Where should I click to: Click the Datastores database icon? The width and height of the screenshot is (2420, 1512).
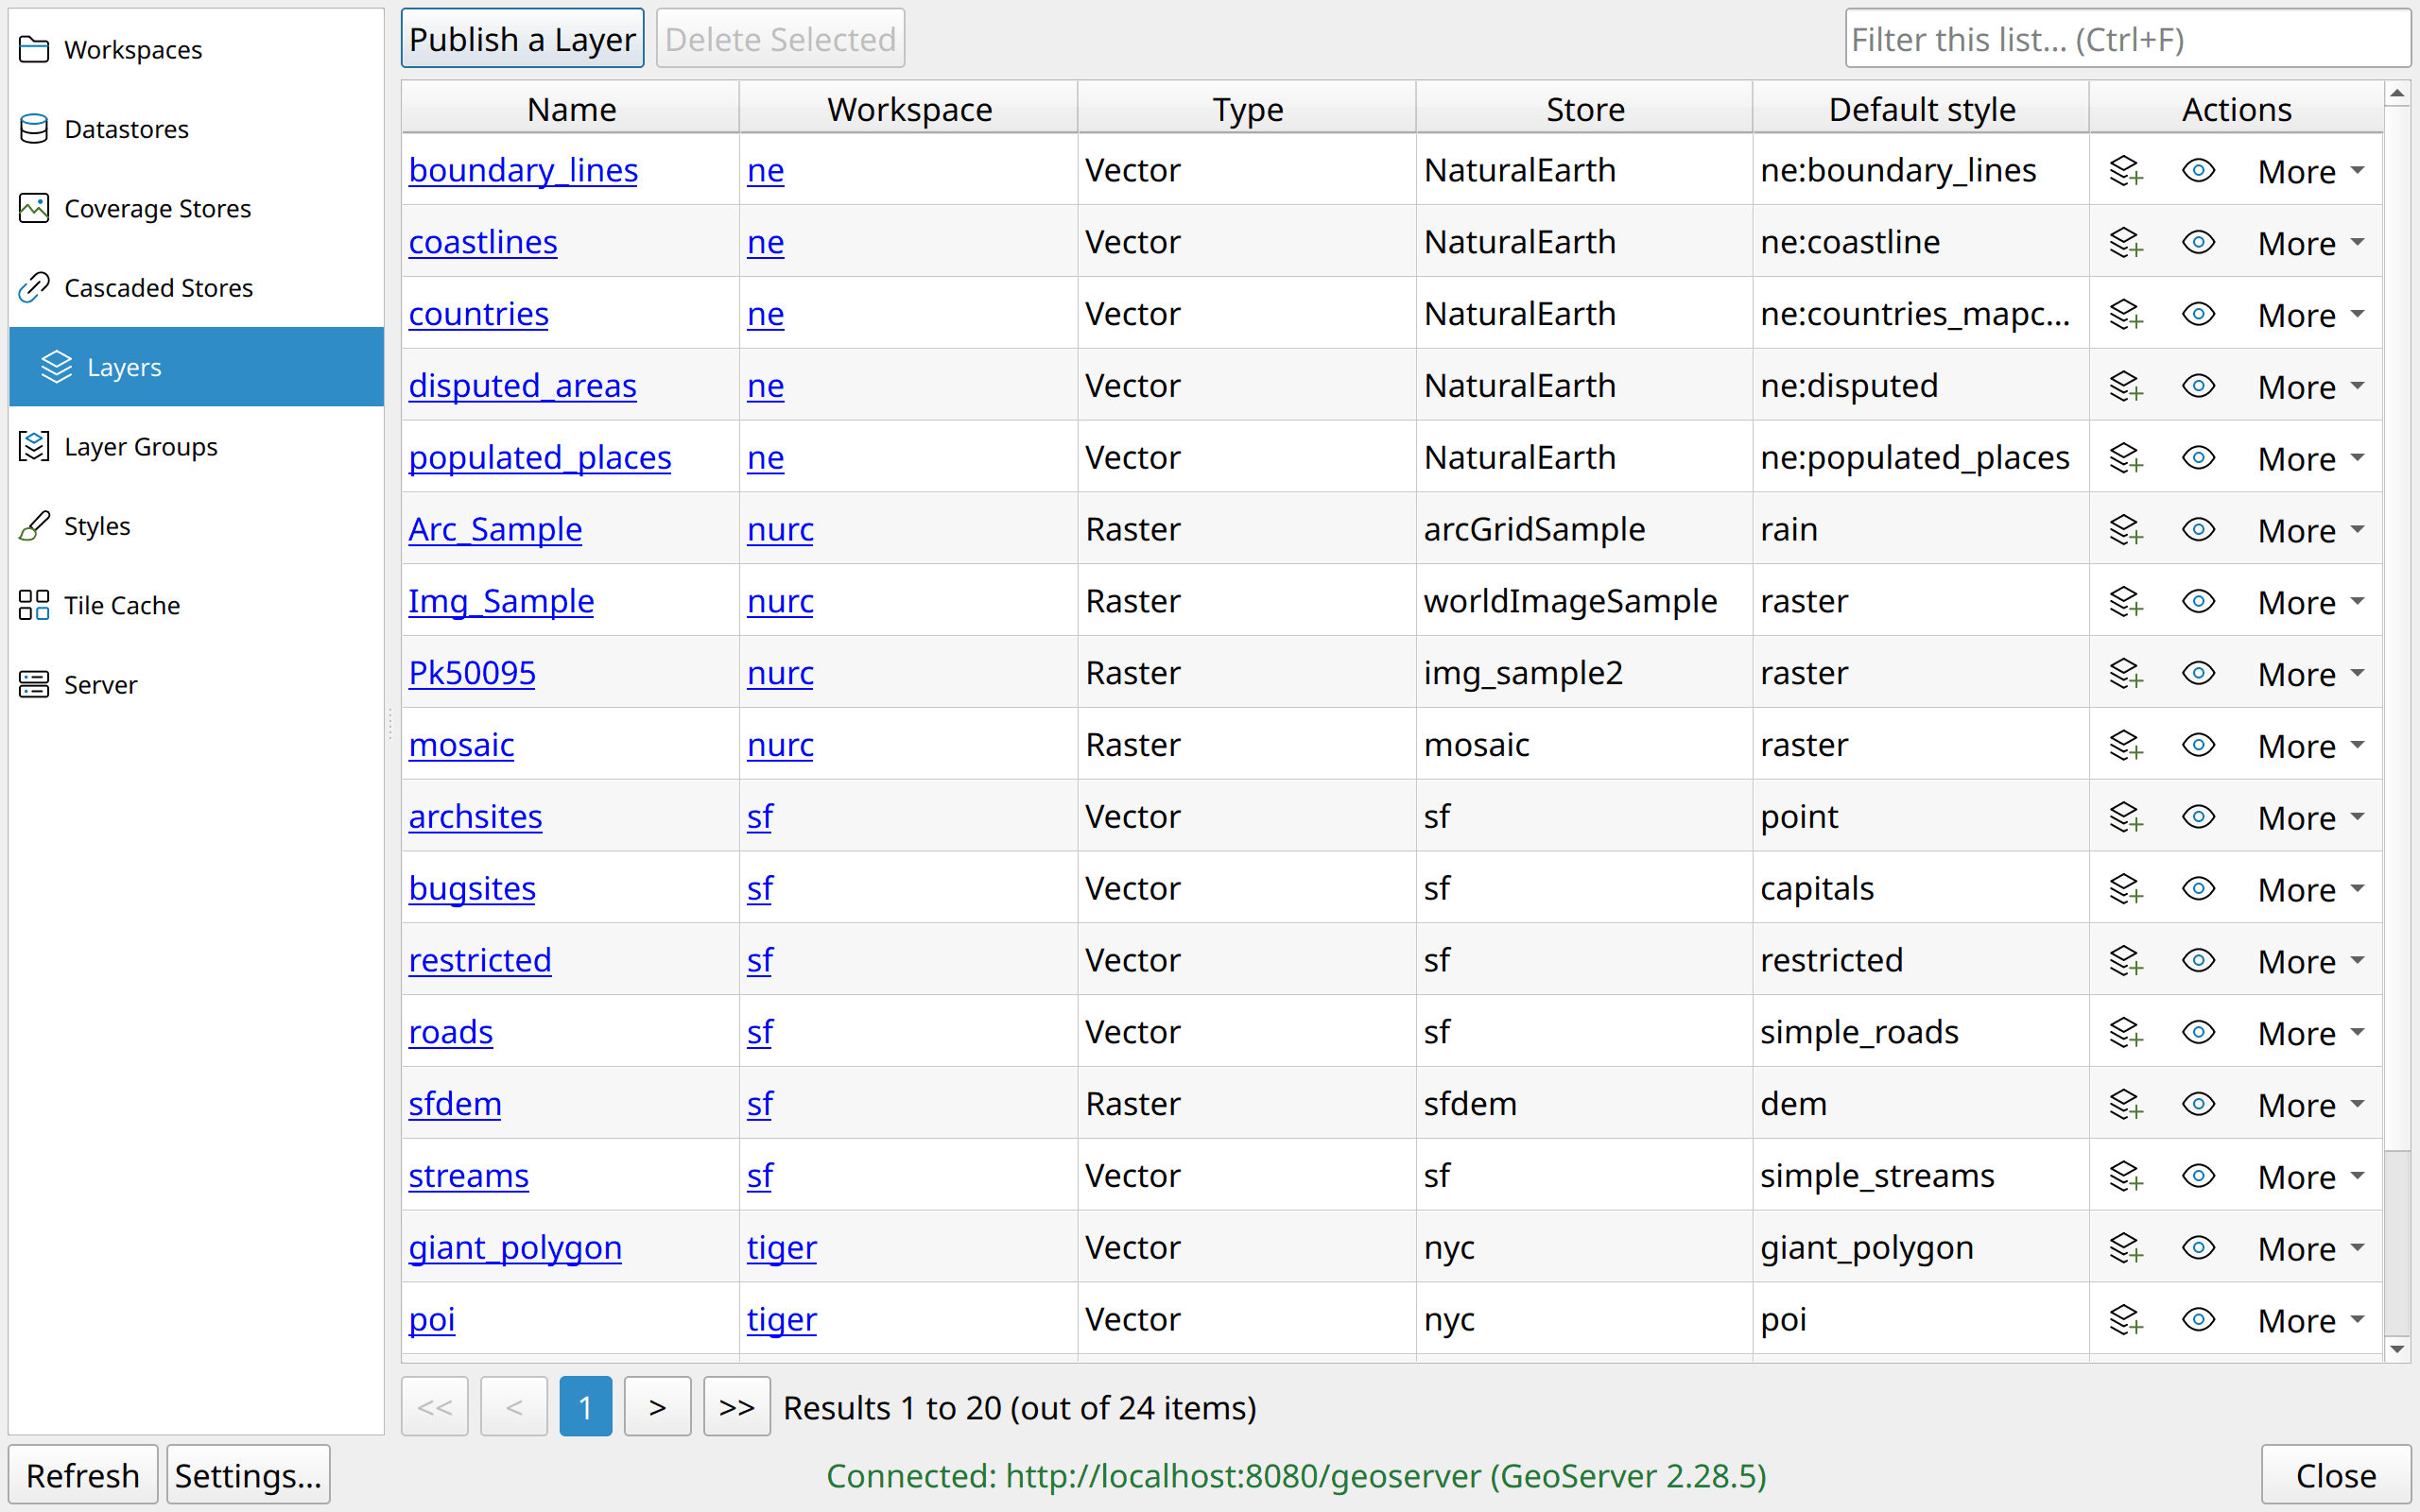coord(34,129)
